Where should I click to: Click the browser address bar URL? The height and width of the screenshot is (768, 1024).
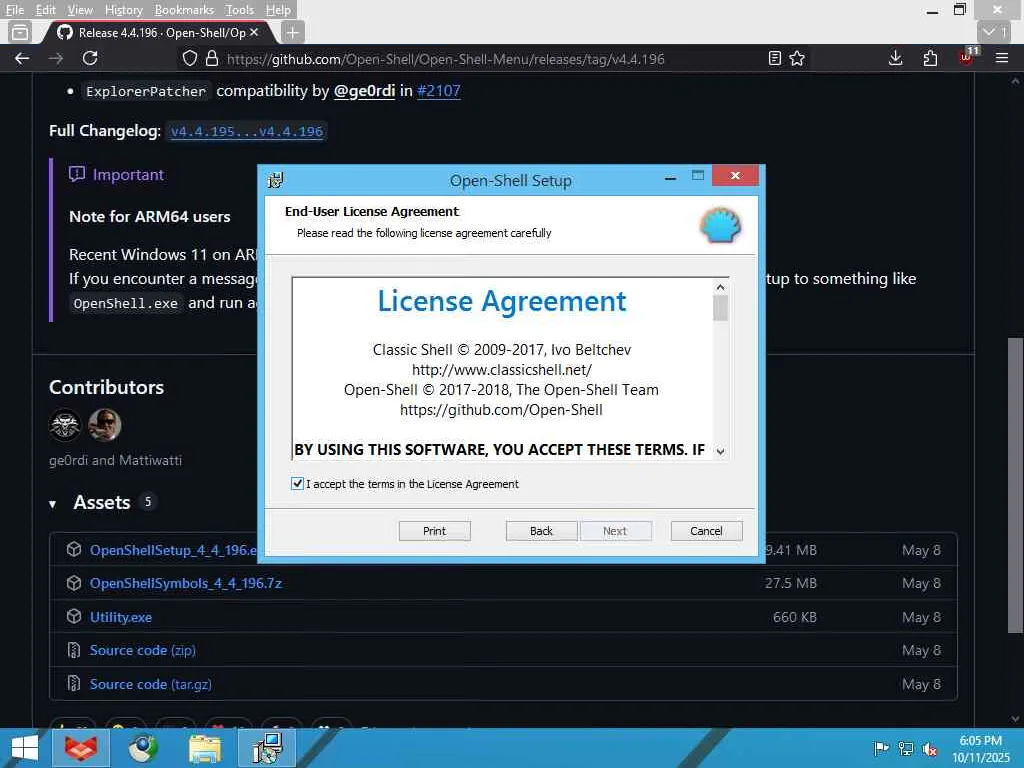click(x=445, y=59)
